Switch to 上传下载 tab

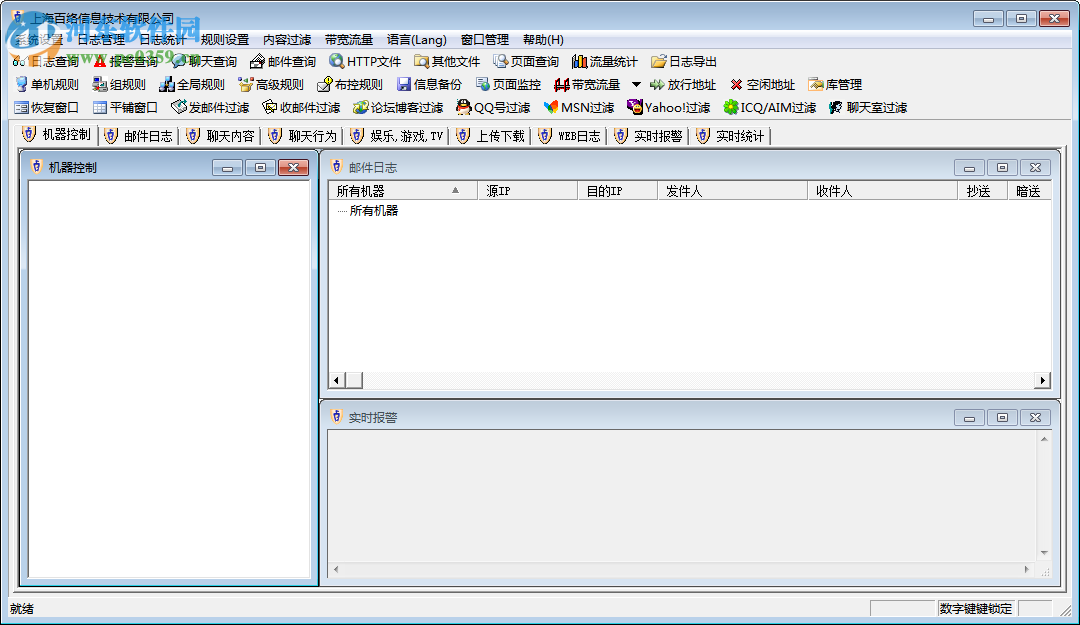click(491, 136)
